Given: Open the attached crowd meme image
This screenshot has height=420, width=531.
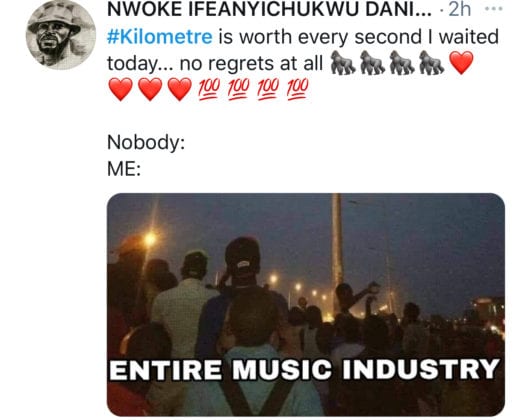Looking at the screenshot, I should (306, 304).
